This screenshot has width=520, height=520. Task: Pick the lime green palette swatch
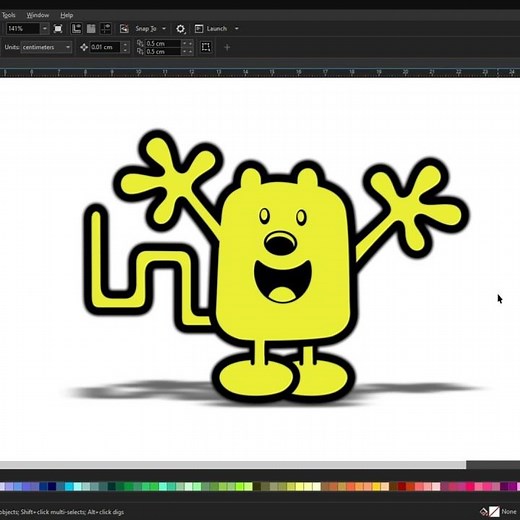(x=240, y=487)
